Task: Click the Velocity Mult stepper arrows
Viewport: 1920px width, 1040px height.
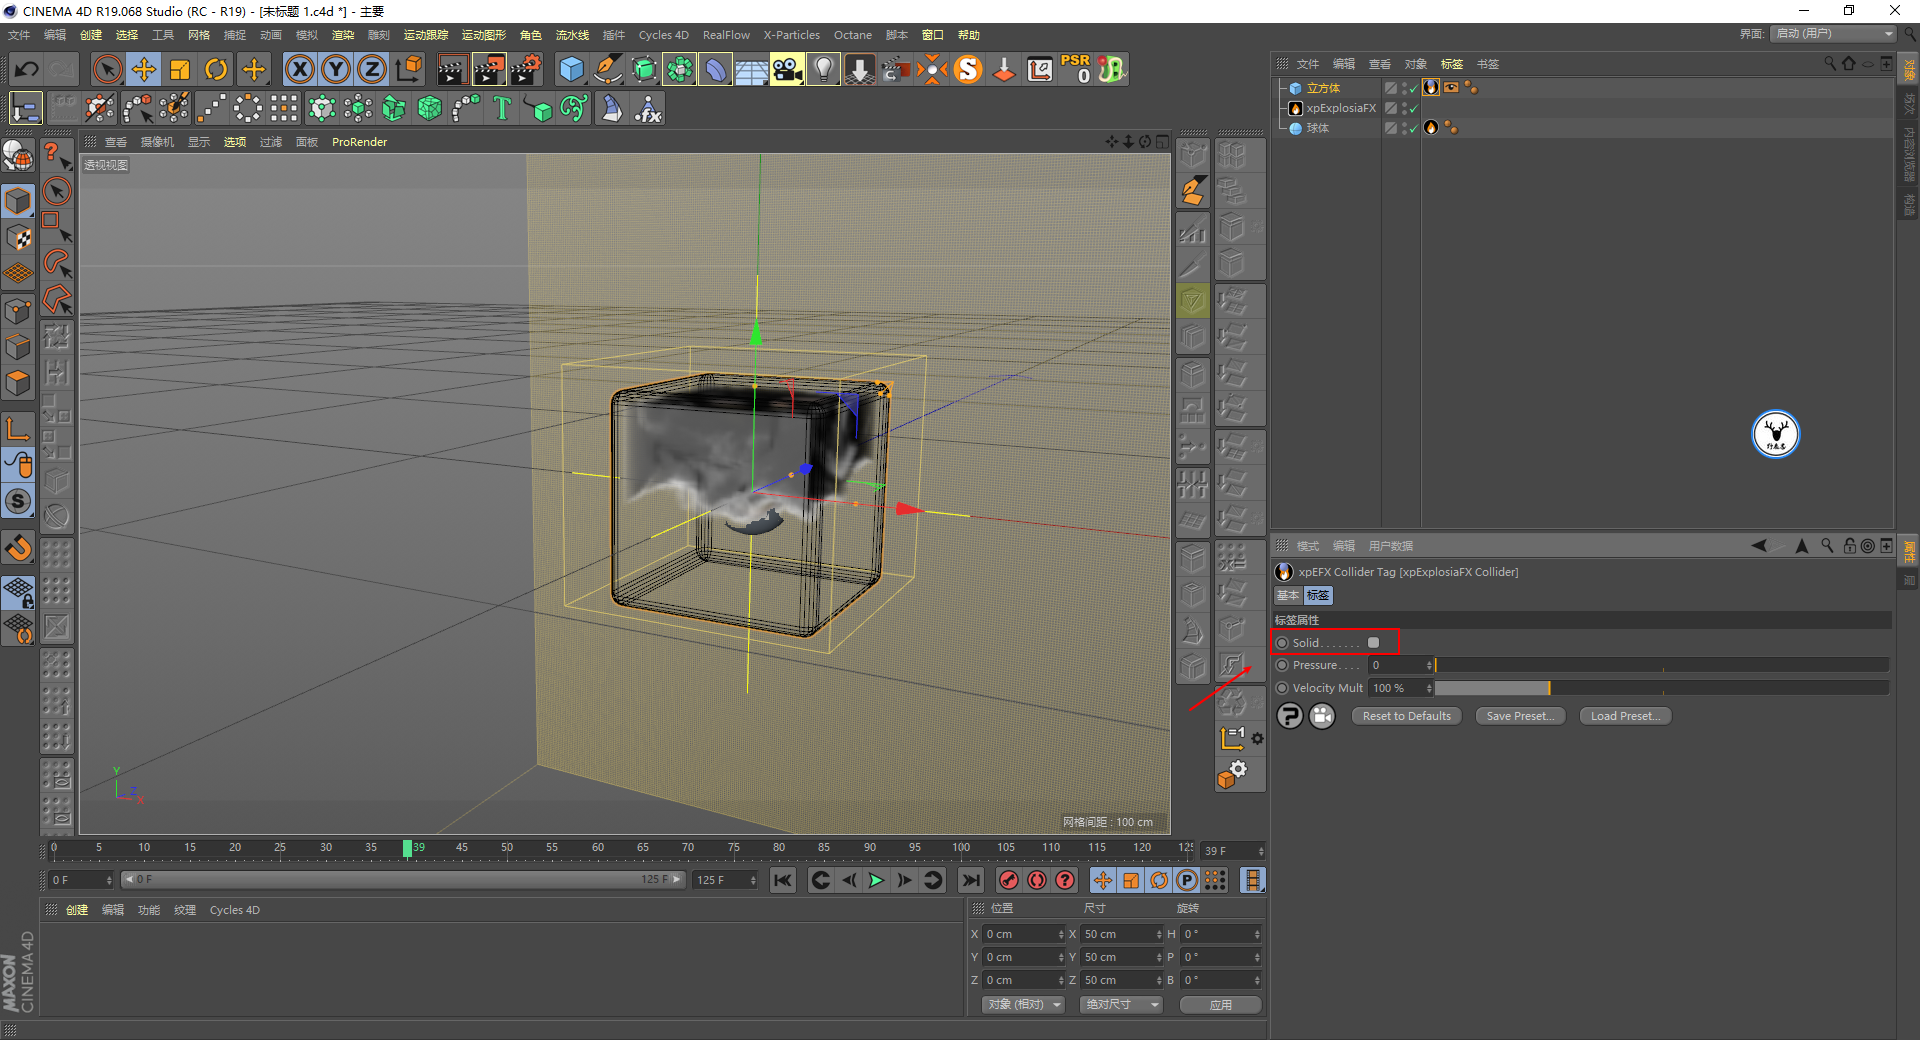Action: (x=1429, y=688)
